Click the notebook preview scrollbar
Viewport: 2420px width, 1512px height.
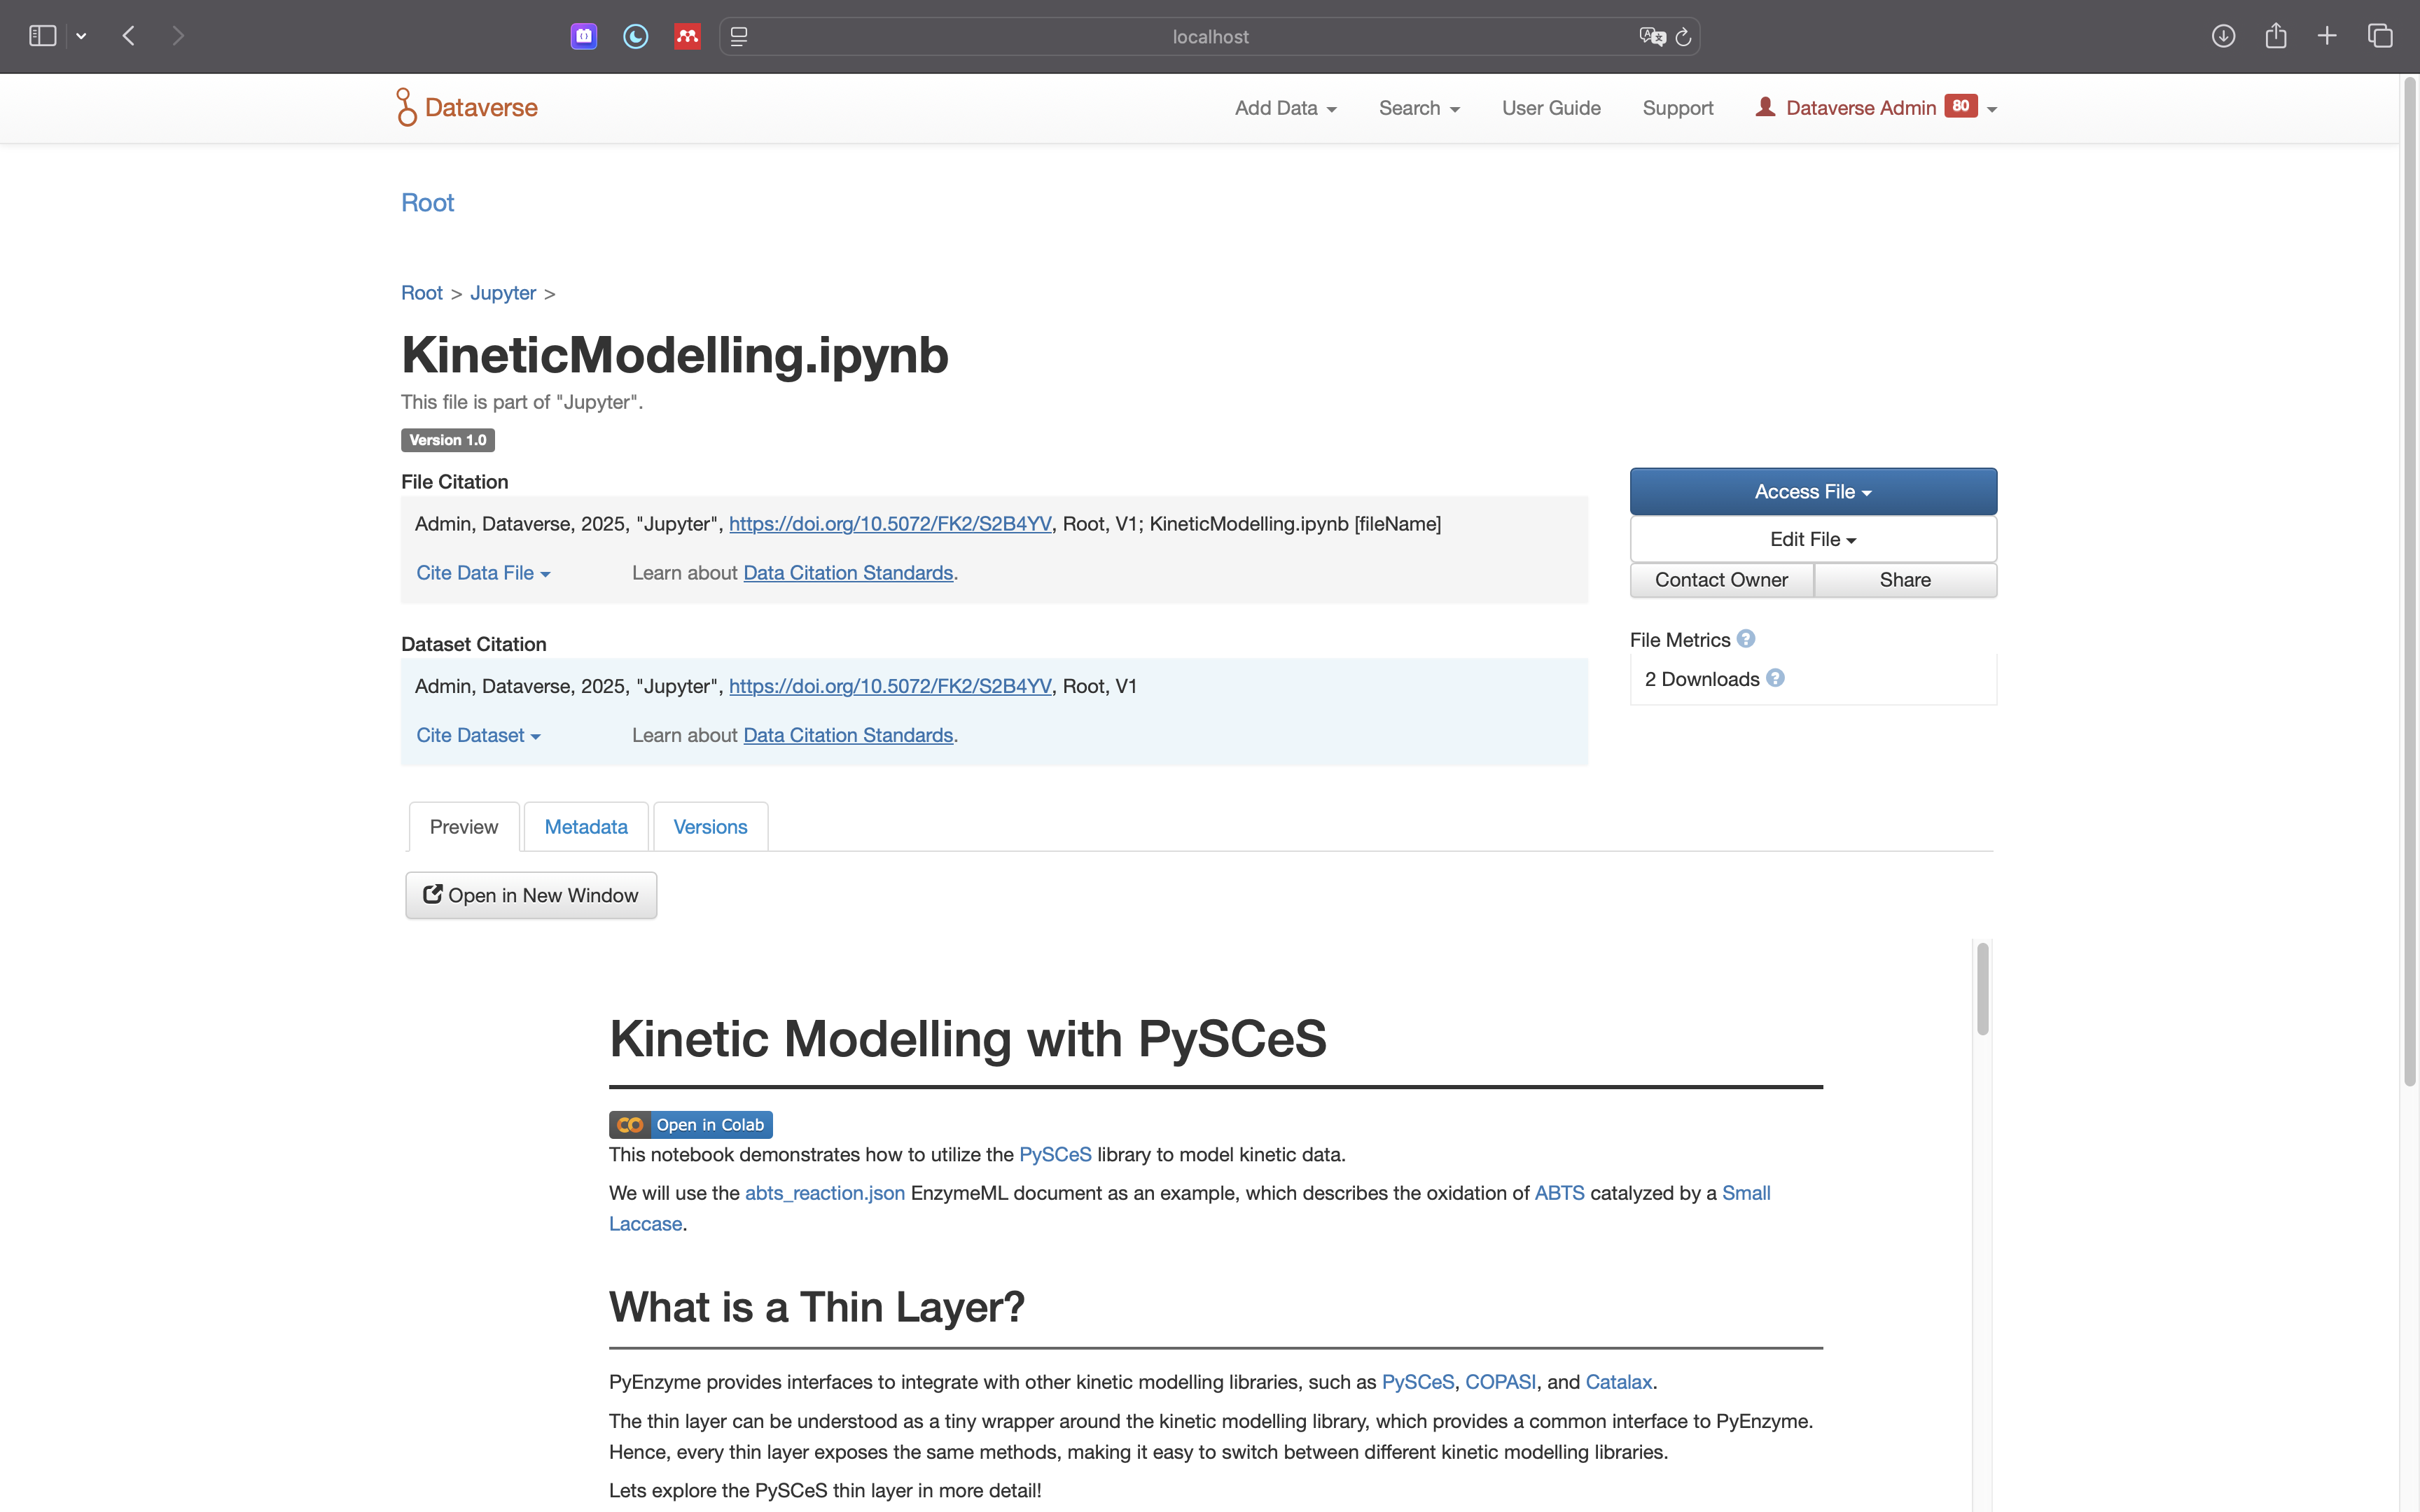click(x=1982, y=988)
